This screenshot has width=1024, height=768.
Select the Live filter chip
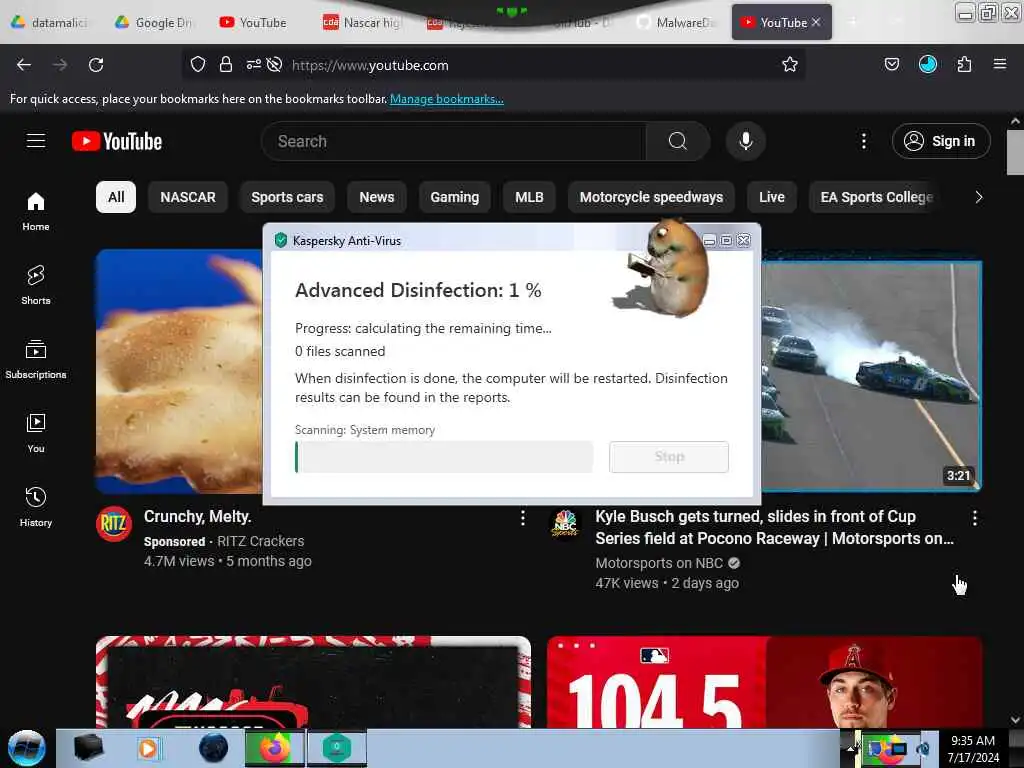coord(771,197)
